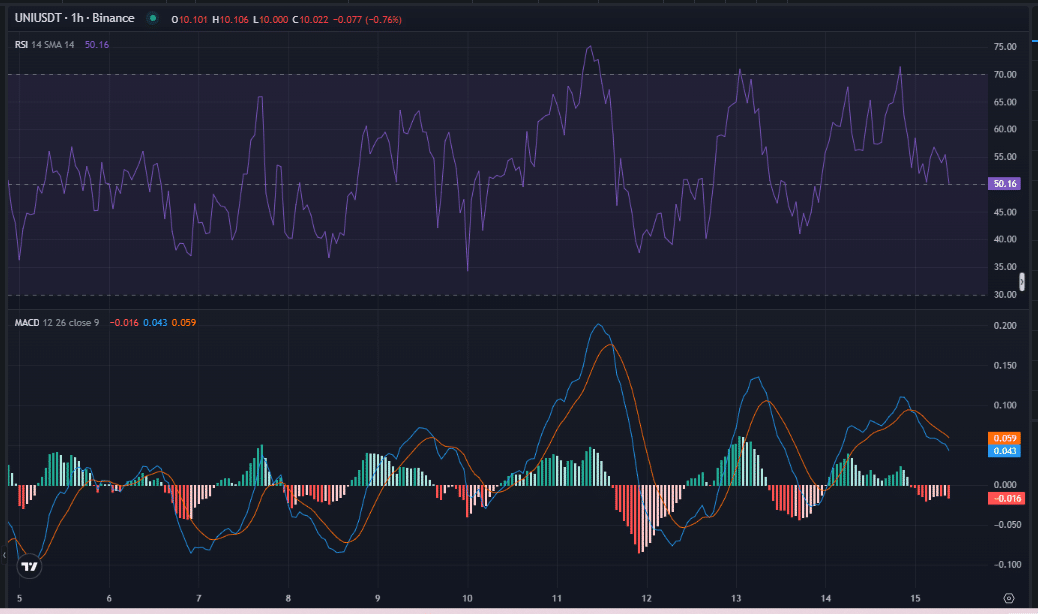Click the closing price C10.022 value
This screenshot has width=1038, height=614.
tap(310, 19)
